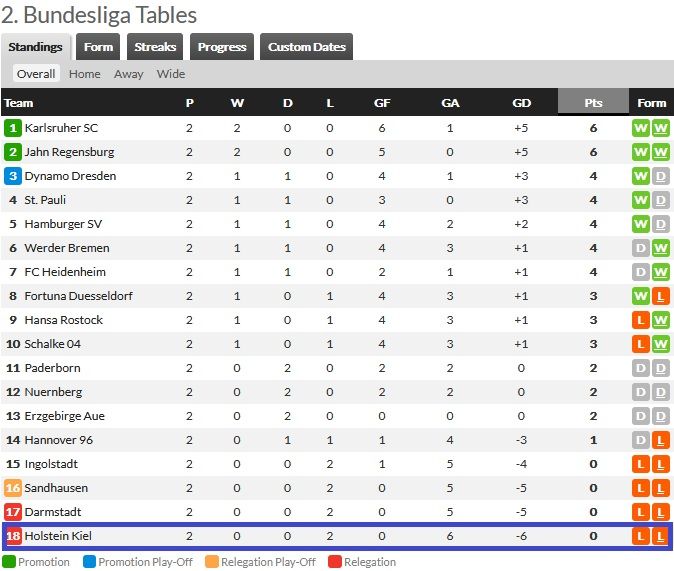The image size is (674, 571).
Task: Click the orange position 16 badge
Action: (13, 488)
